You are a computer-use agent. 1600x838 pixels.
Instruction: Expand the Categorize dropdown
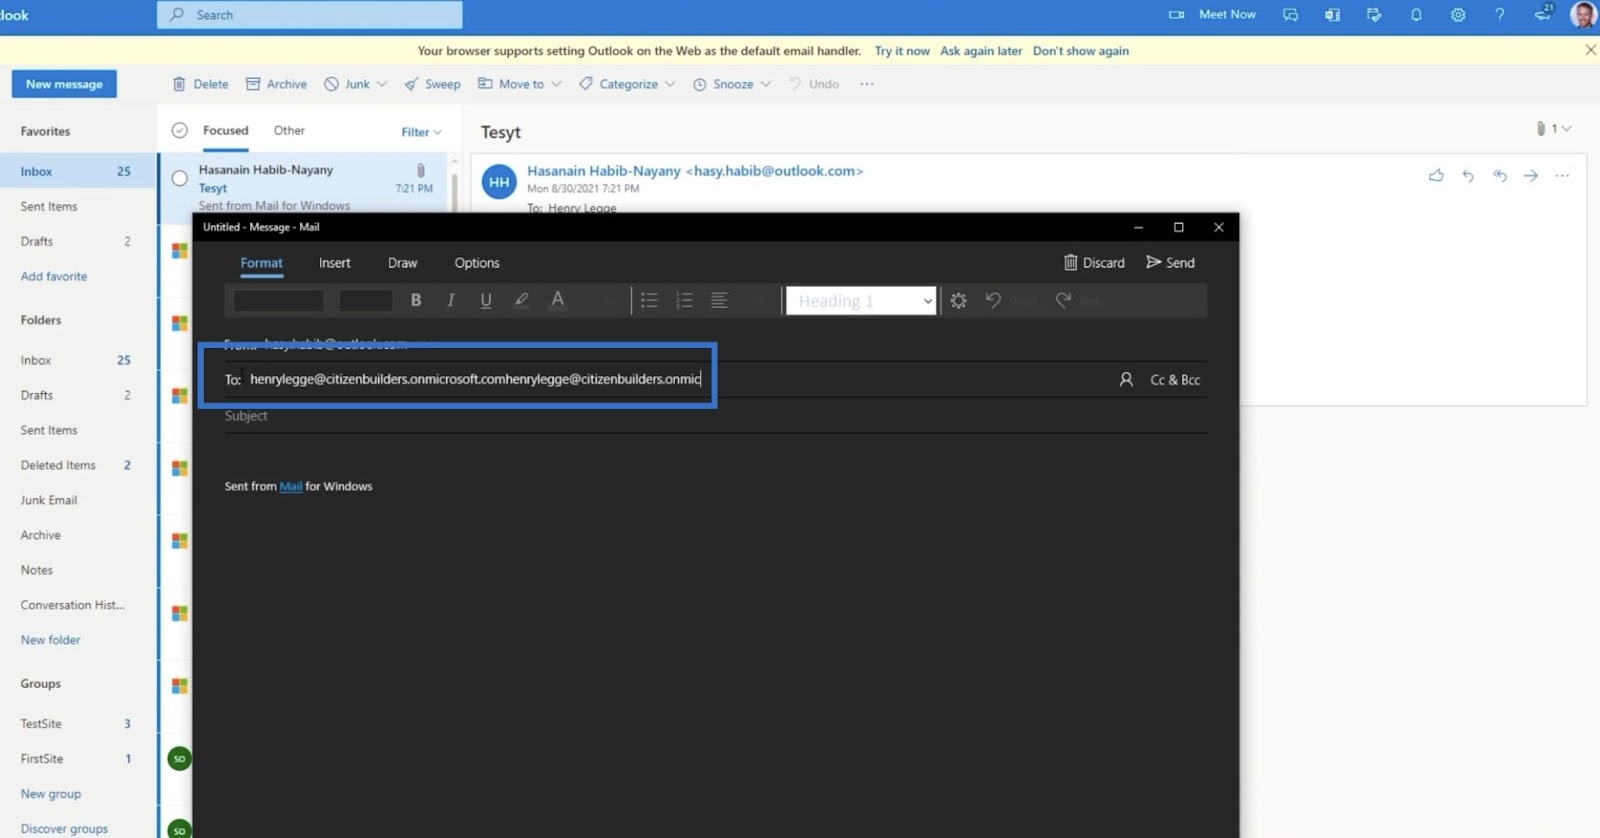pos(670,84)
